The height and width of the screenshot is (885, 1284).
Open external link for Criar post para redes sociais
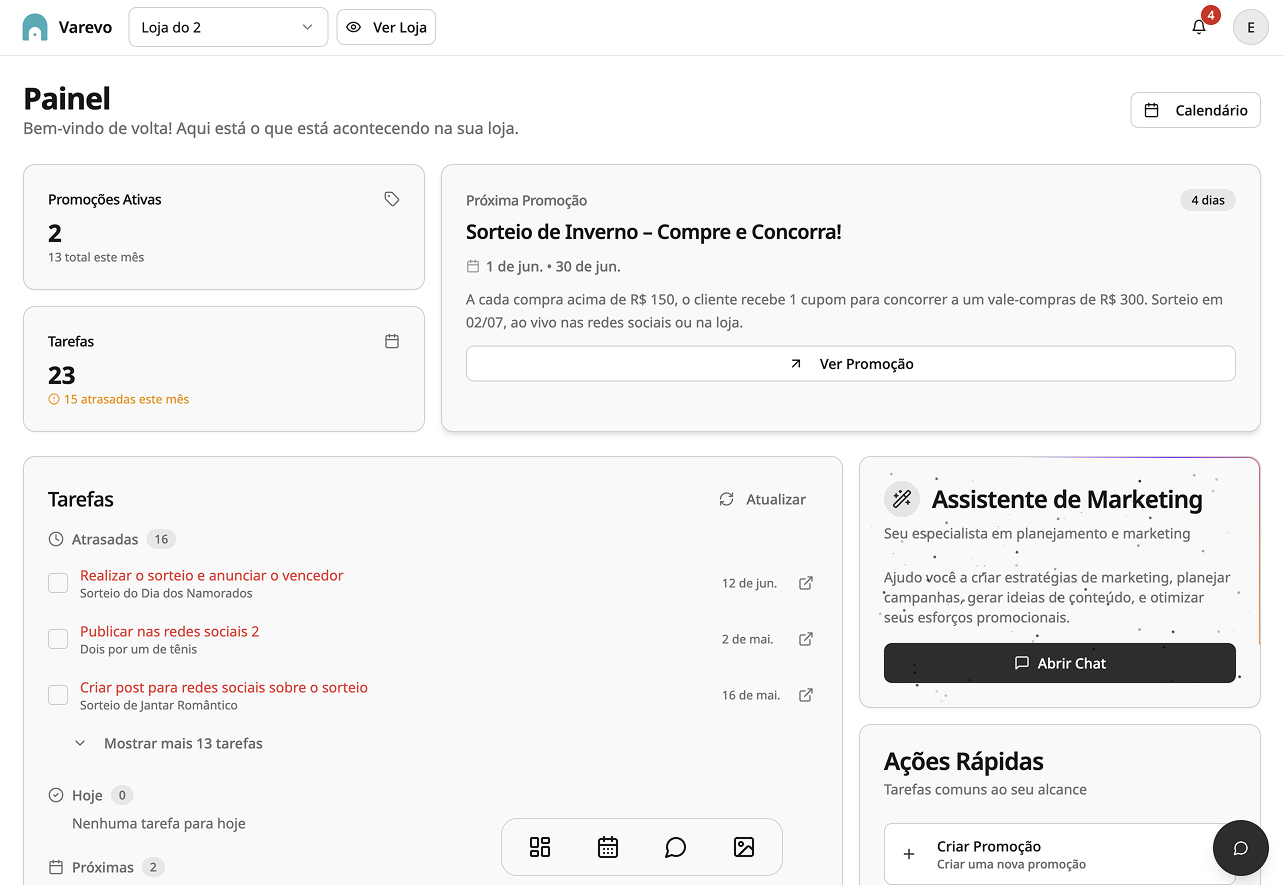pos(806,695)
